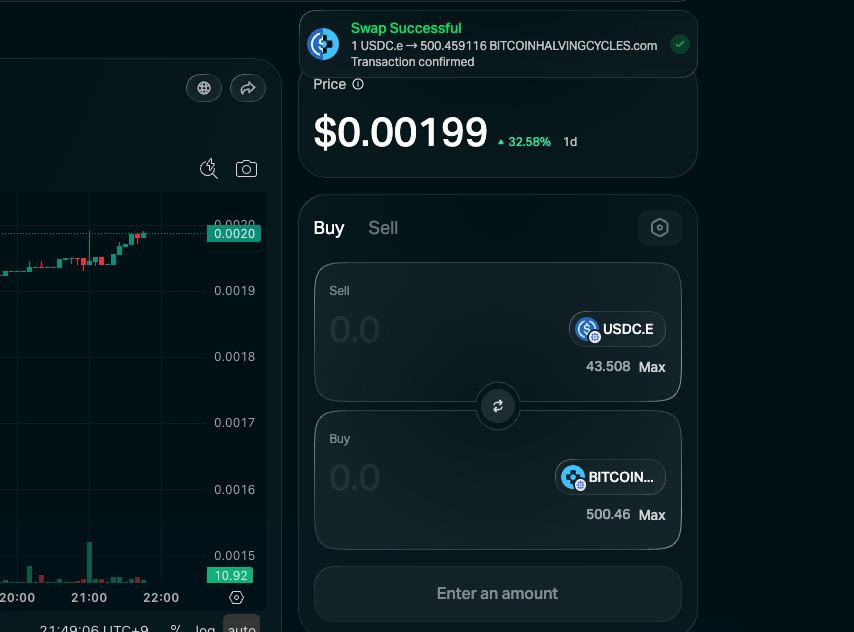Click the $0.00199 price value
This screenshot has height=632, width=854.
click(401, 132)
